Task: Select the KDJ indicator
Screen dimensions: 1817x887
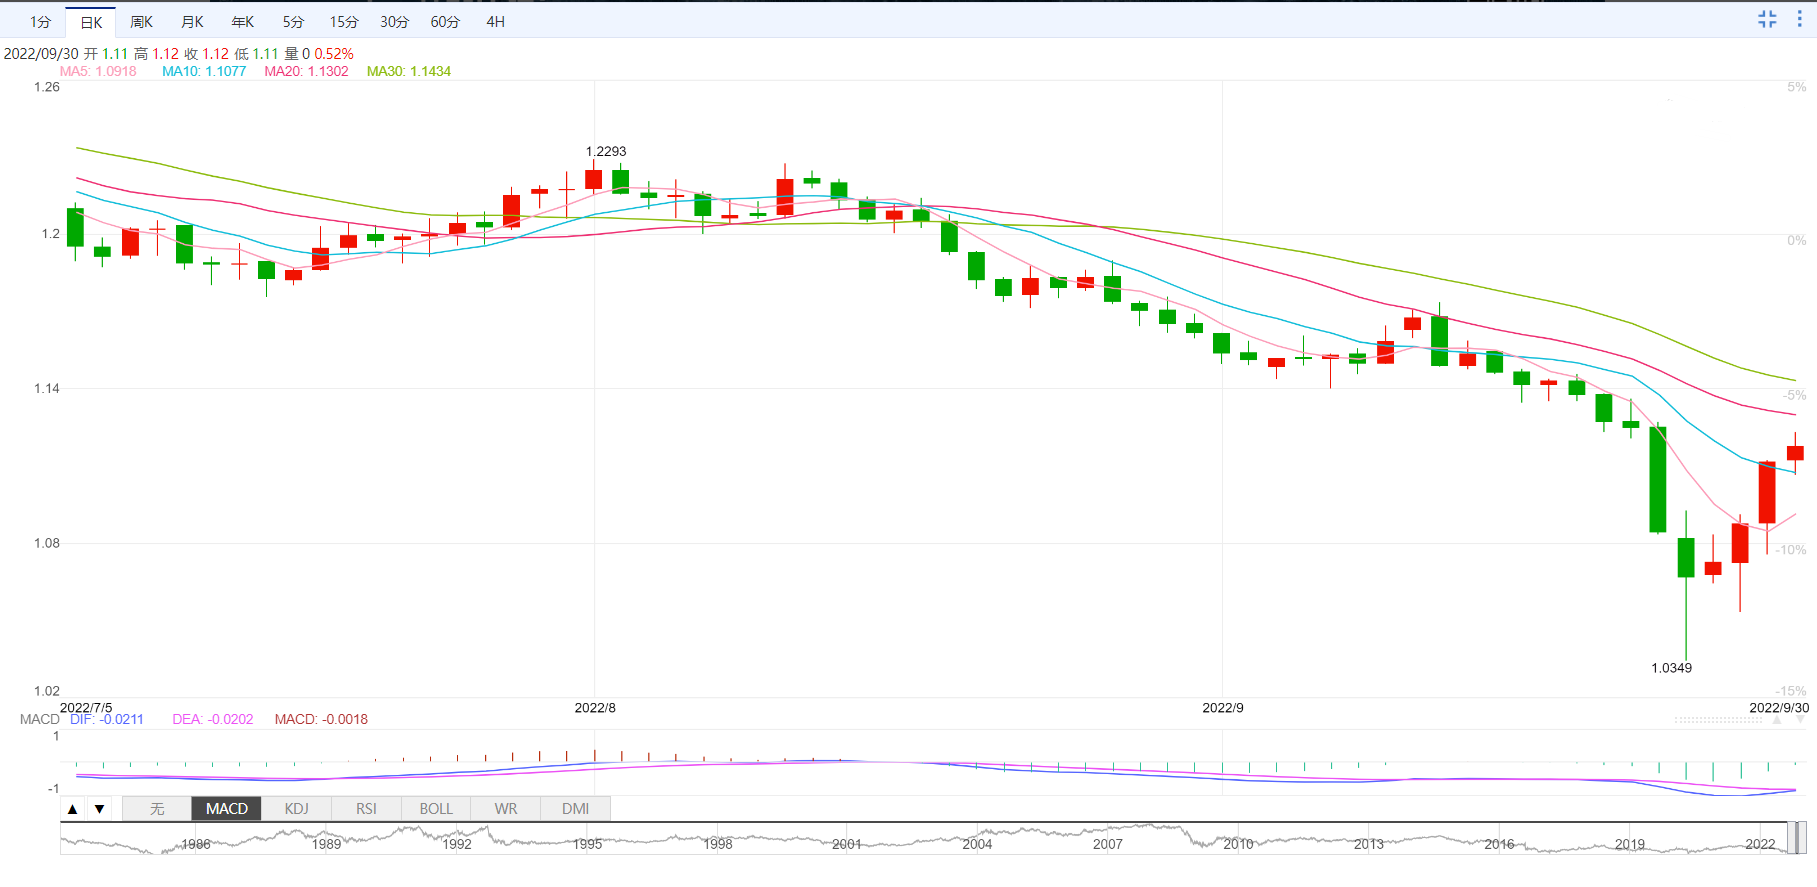Action: [296, 809]
